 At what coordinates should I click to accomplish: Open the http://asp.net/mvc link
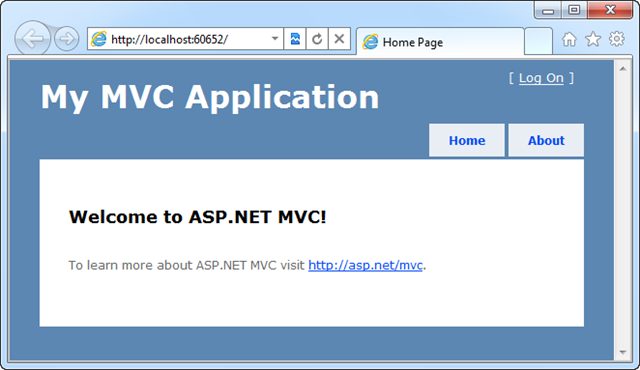pos(365,265)
